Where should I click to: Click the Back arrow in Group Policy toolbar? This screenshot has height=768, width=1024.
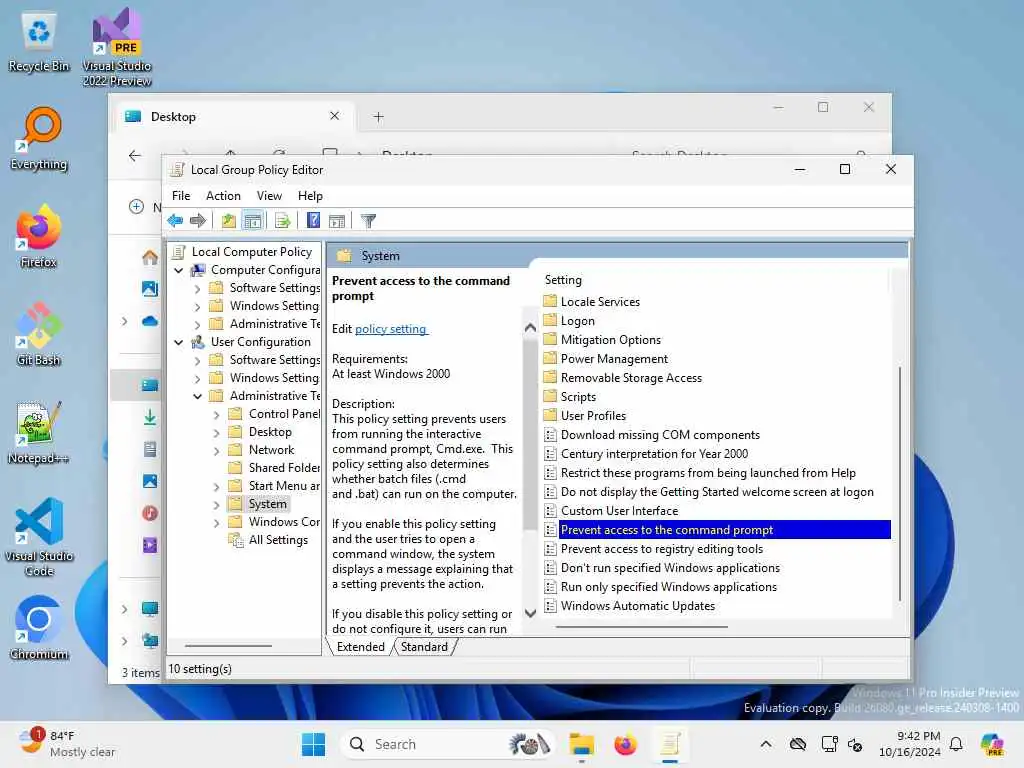click(x=175, y=221)
